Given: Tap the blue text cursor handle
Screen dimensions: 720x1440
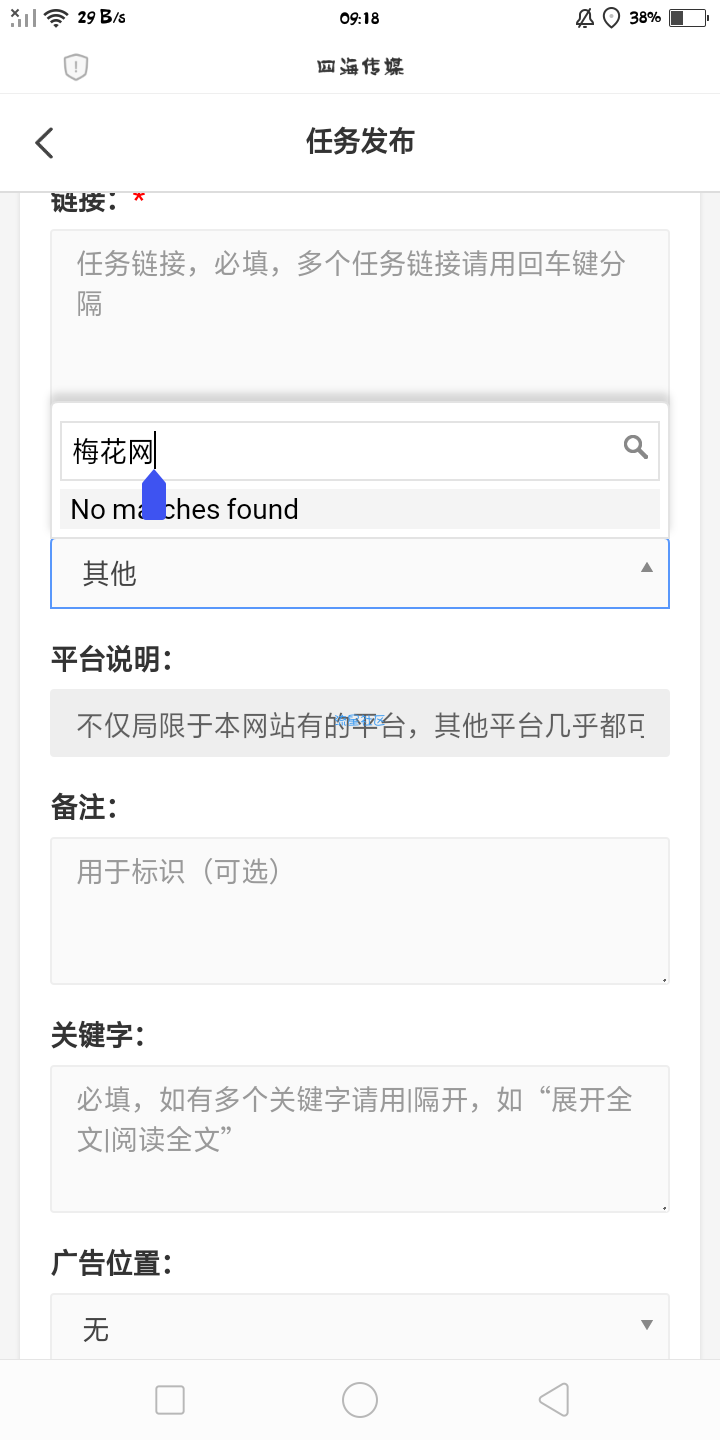Looking at the screenshot, I should point(154,495).
